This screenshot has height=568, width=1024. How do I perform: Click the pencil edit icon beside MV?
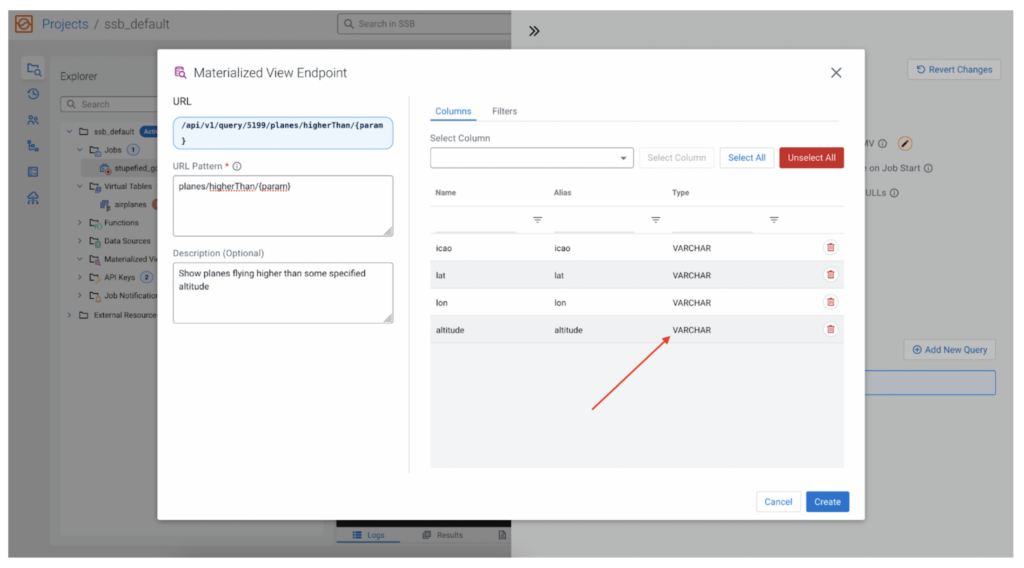pos(904,144)
